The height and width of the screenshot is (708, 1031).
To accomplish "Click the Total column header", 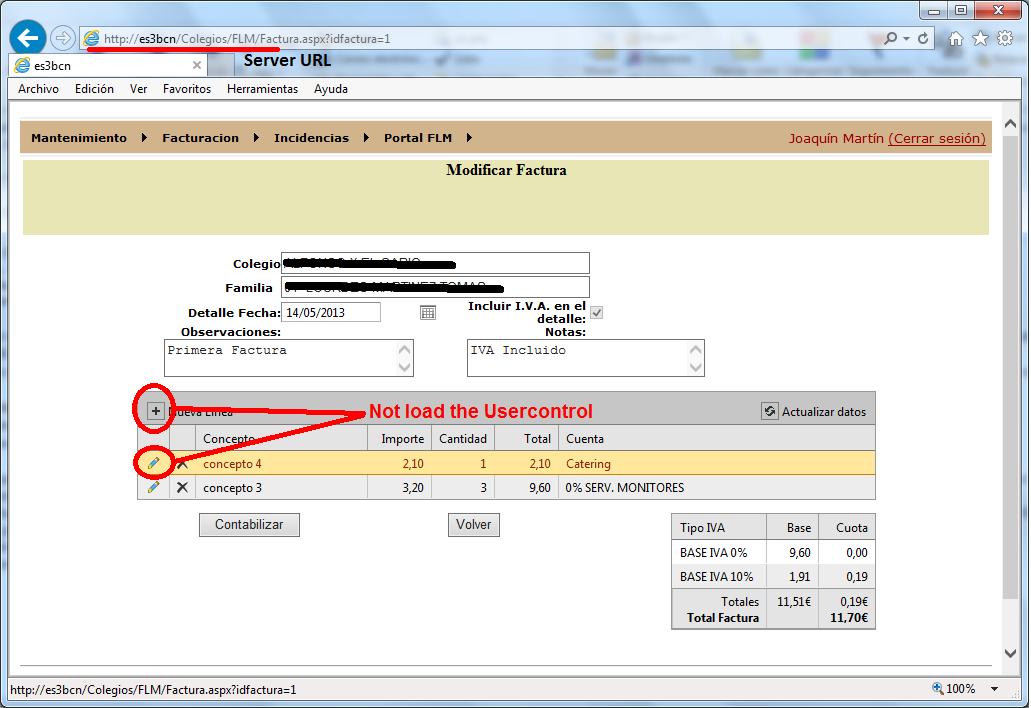I will coord(527,438).
